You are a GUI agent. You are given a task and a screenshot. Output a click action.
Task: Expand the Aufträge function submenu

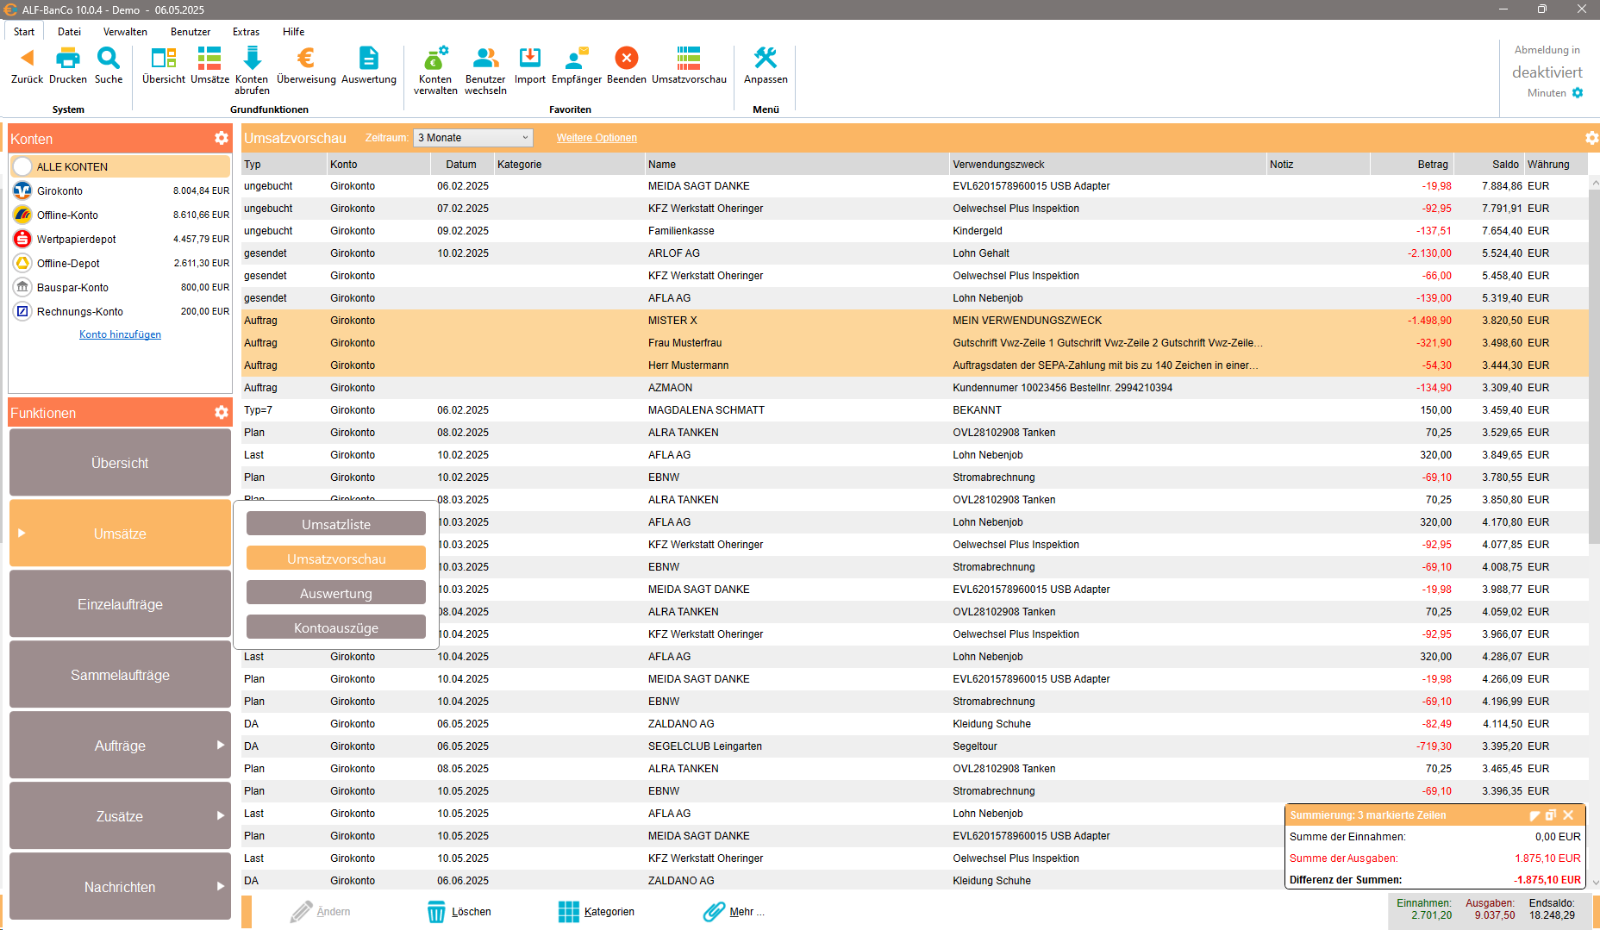click(x=220, y=745)
